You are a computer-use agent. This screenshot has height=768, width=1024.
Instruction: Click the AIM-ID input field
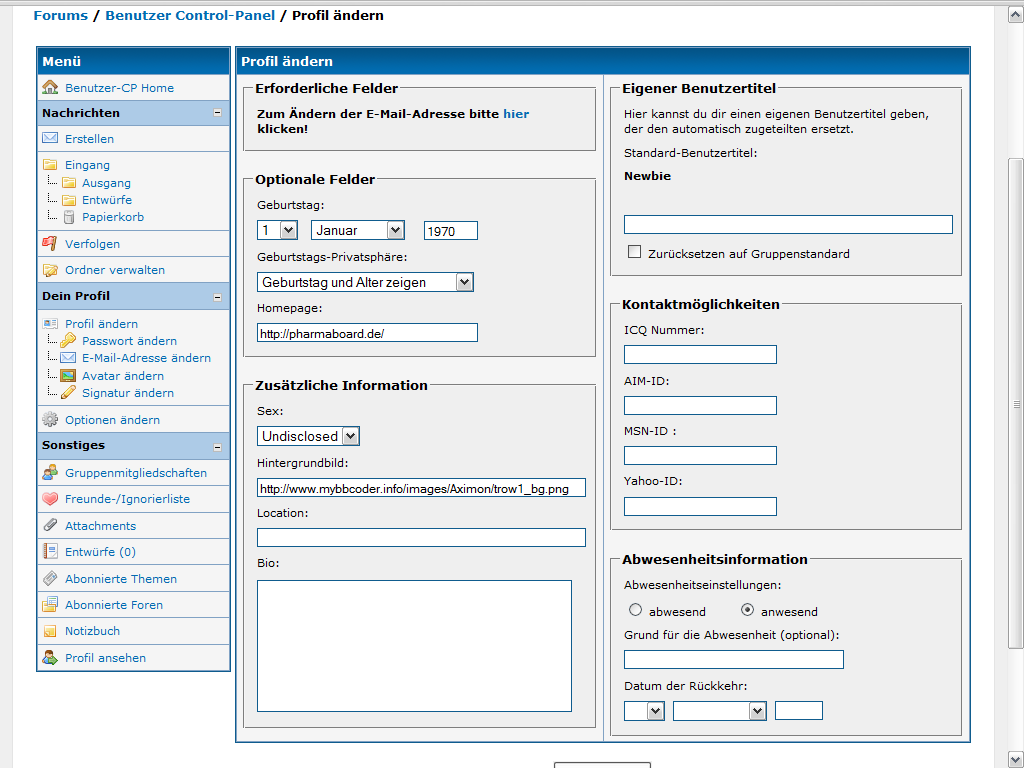[700, 406]
